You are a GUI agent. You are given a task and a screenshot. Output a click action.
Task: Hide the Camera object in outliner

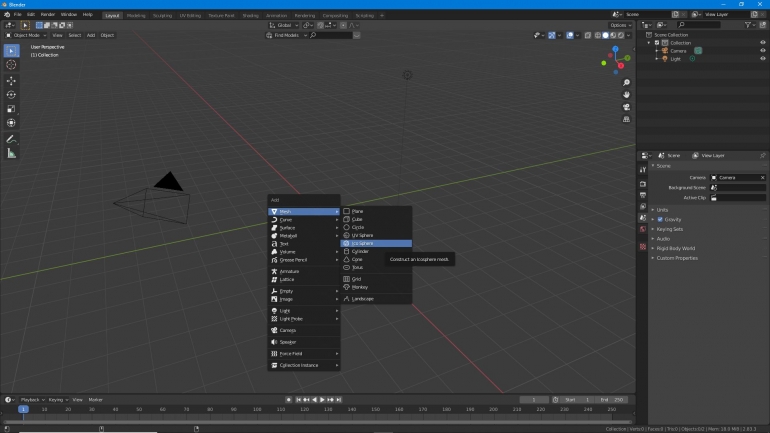(x=763, y=51)
